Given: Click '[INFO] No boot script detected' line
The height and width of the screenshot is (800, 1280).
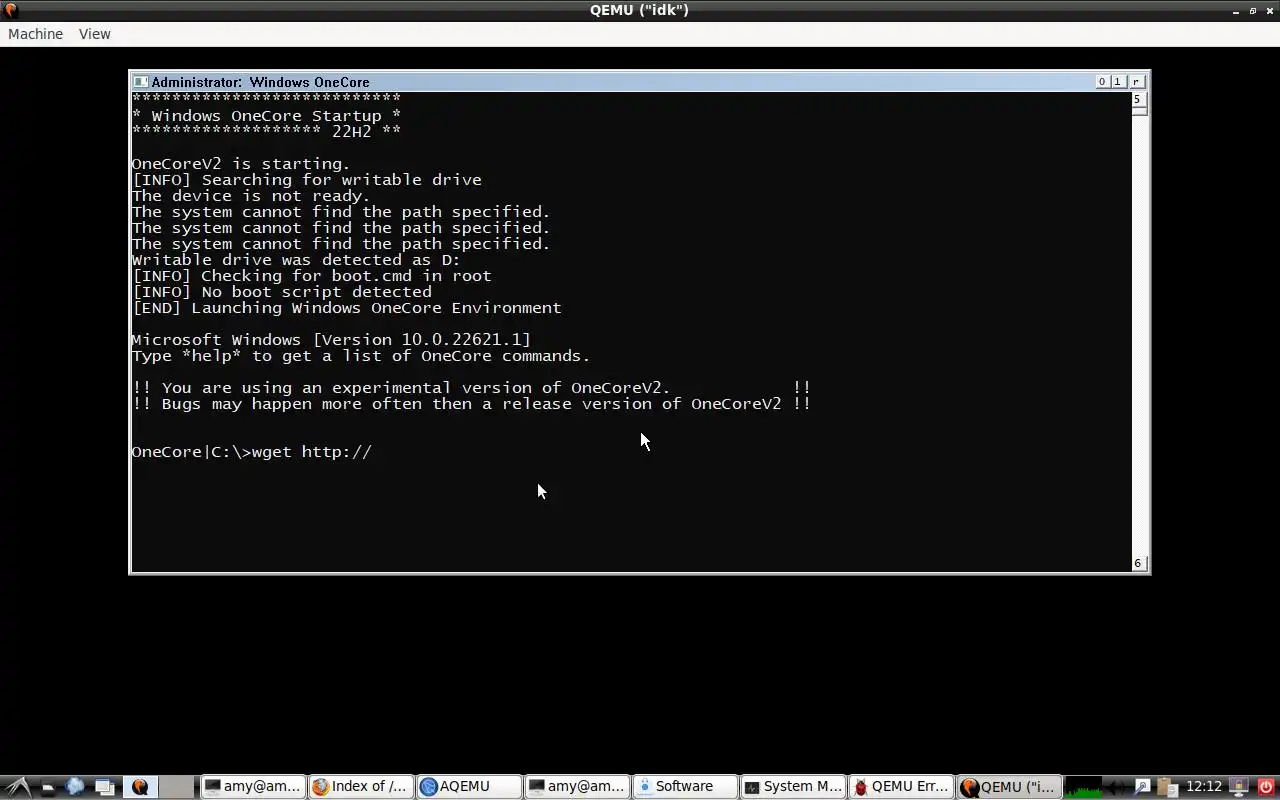Looking at the screenshot, I should (281, 292).
